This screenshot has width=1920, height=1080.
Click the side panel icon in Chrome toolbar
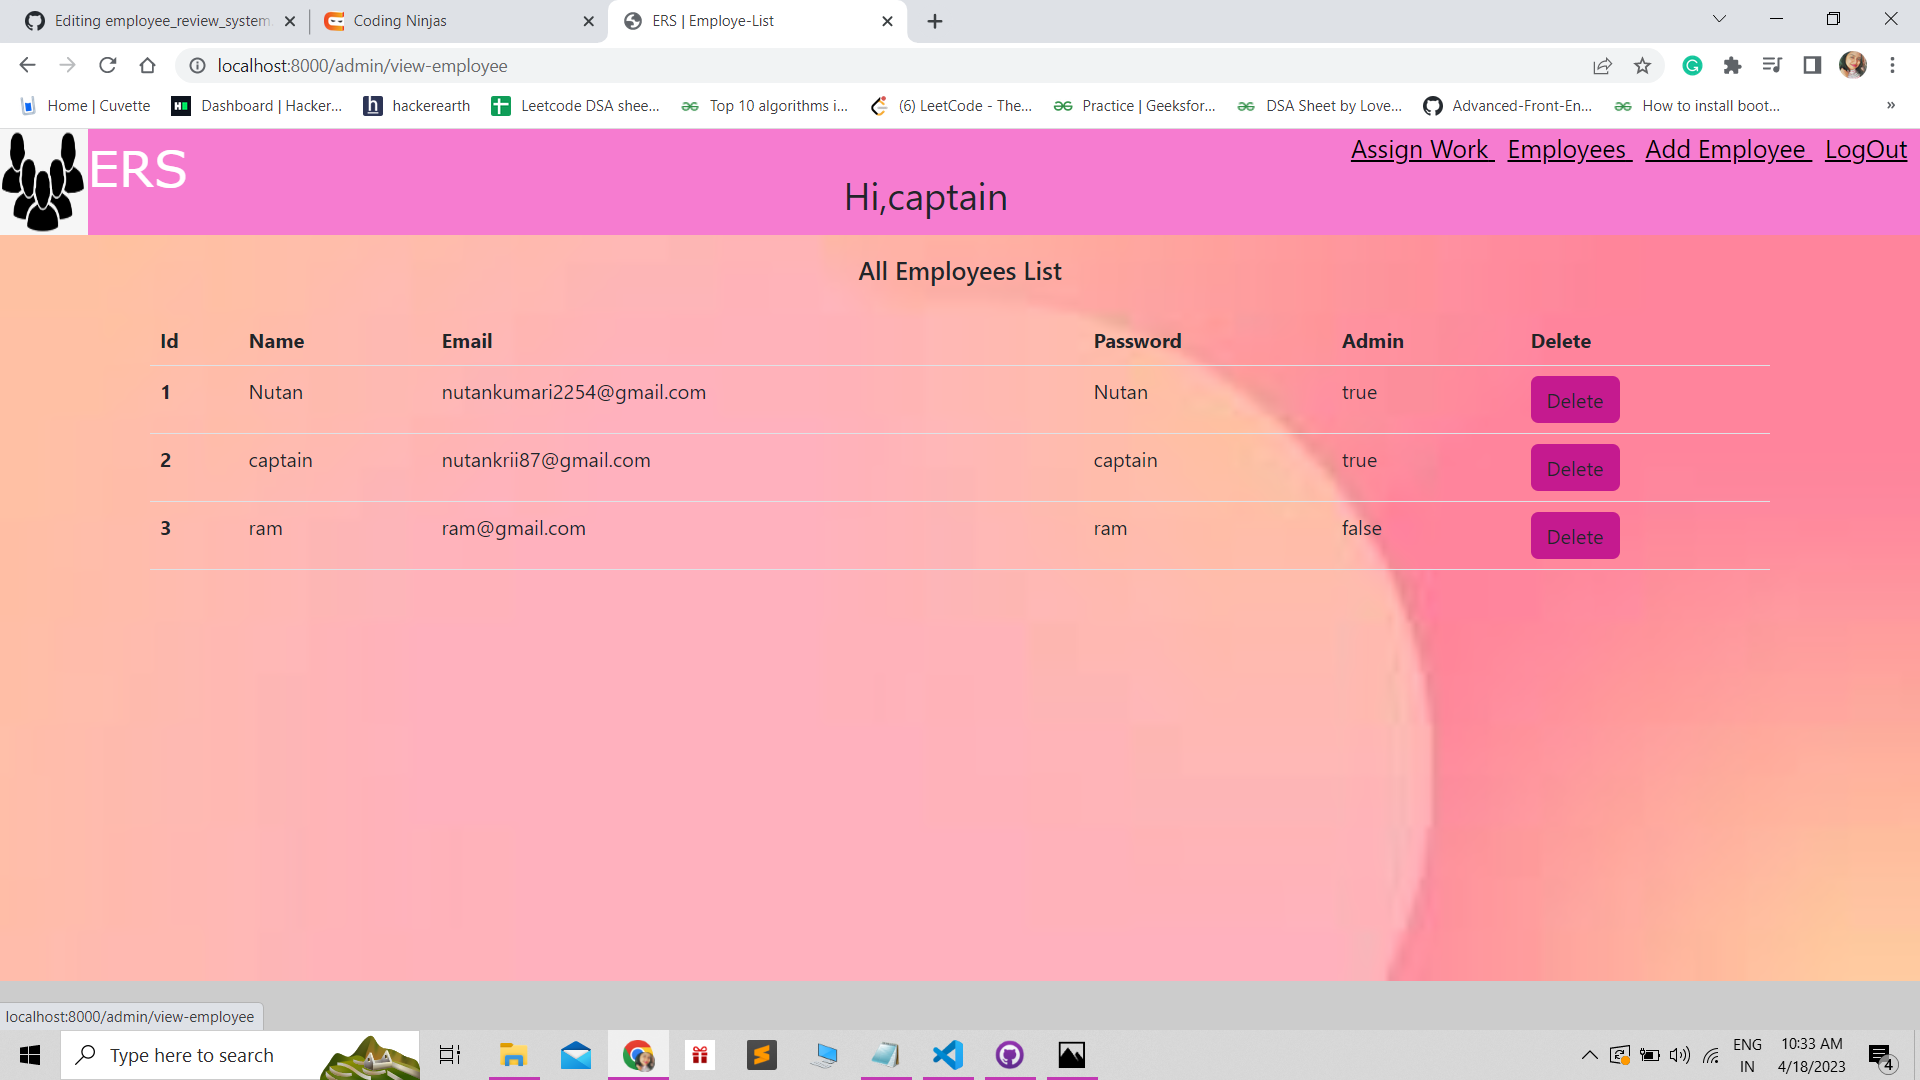click(1813, 65)
